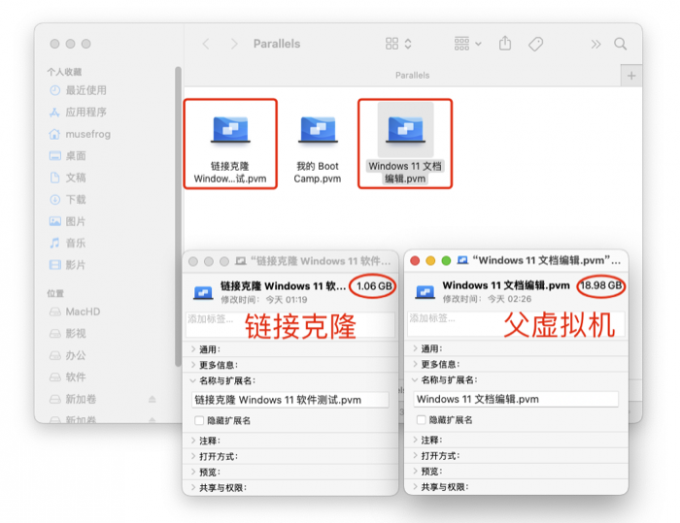
Task: Expand 通用 in Windows 11 文档编辑 info window
Action: (x=415, y=348)
